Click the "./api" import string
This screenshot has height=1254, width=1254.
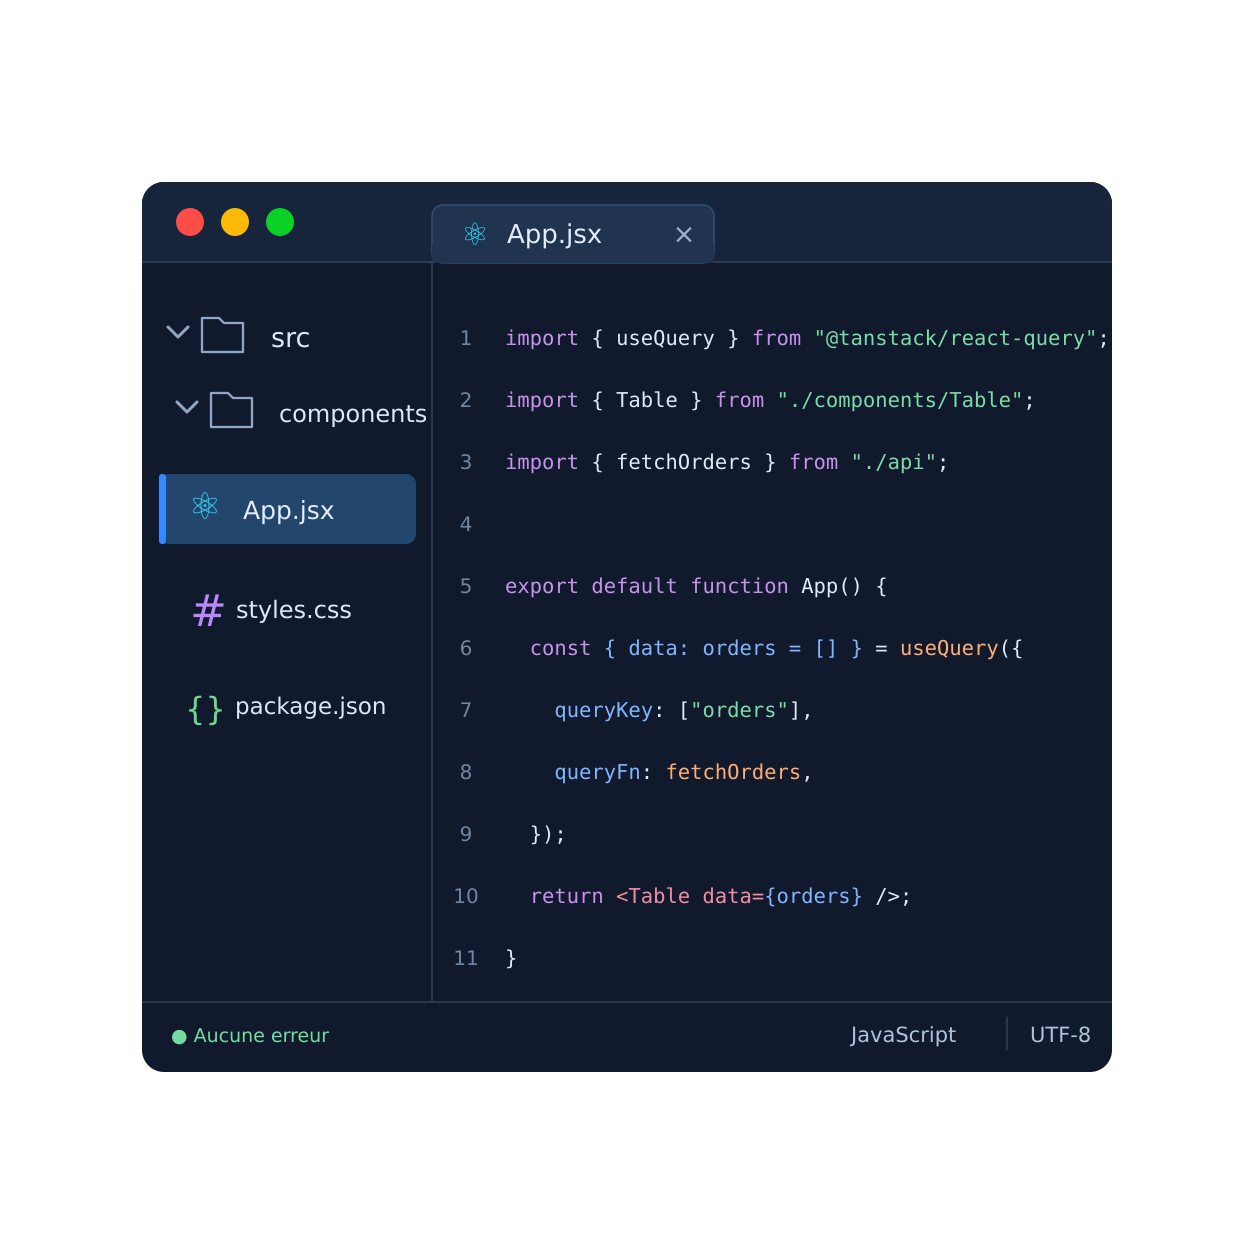click(894, 462)
